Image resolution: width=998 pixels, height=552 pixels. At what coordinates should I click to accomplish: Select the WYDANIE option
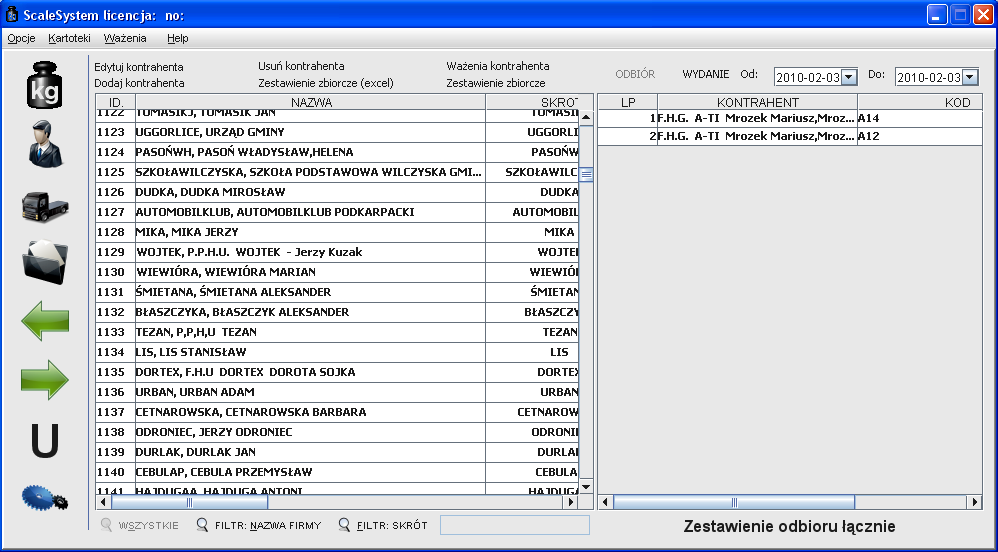pyautogui.click(x=706, y=74)
